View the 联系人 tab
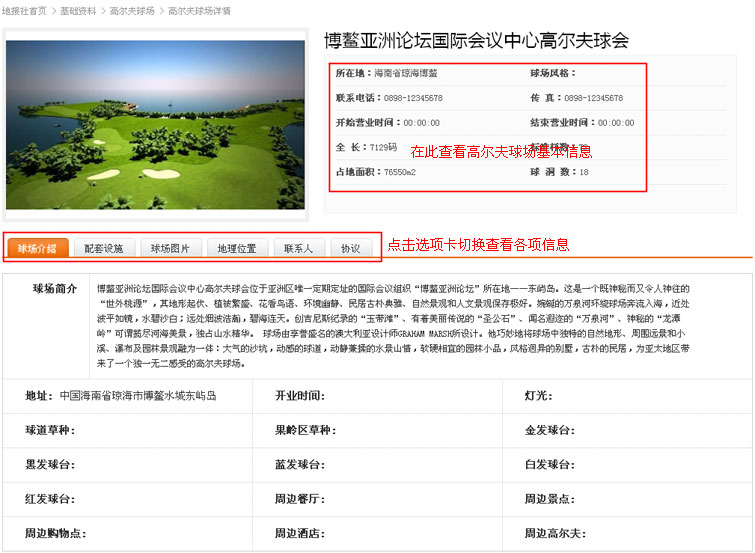Screen dimensions: 755x553 coord(298,248)
